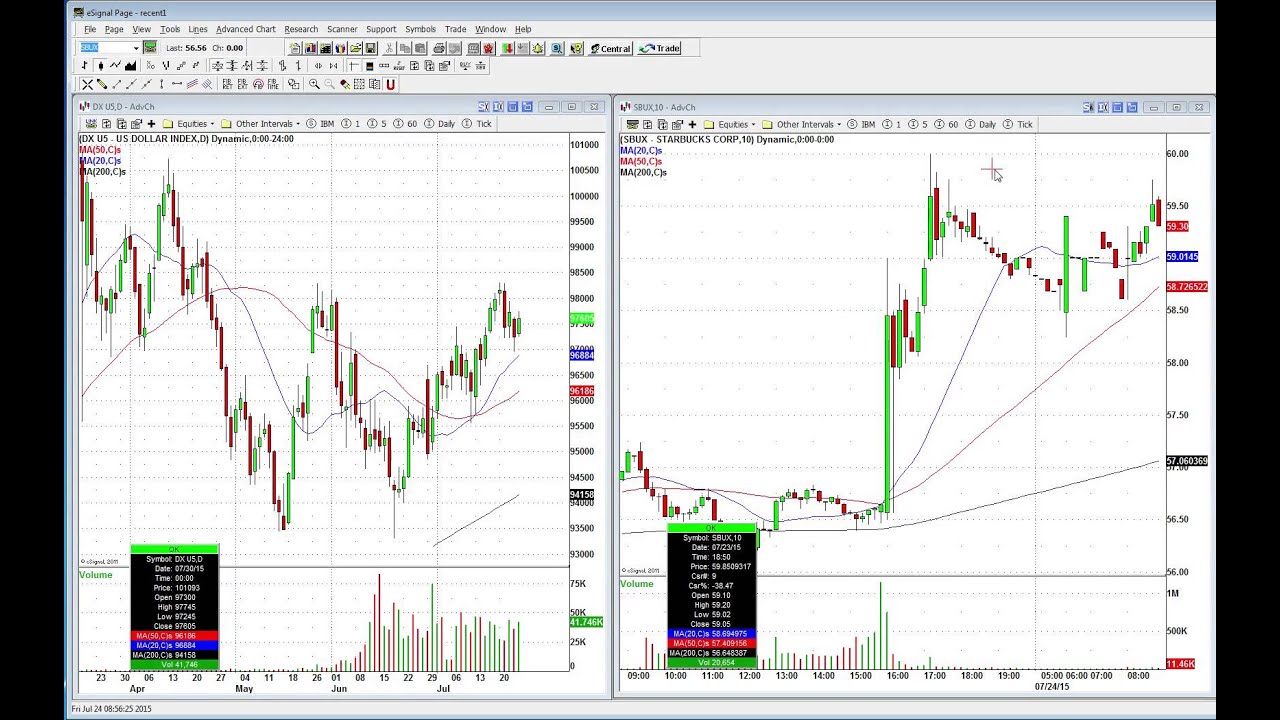Expand Other Intervals dropdown in SBUX chart
This screenshot has width=1280, height=720.
[839, 125]
